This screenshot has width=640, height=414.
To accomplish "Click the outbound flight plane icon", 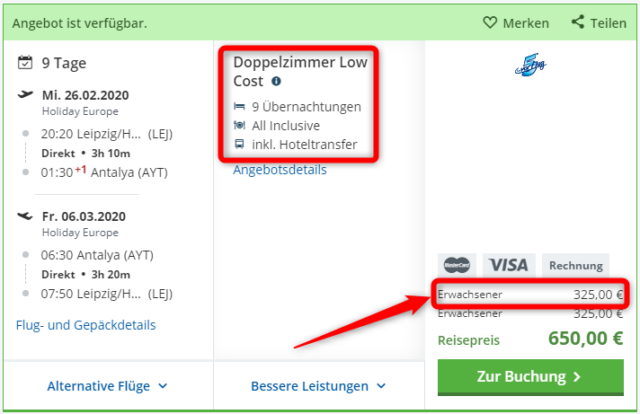I will [x=25, y=94].
